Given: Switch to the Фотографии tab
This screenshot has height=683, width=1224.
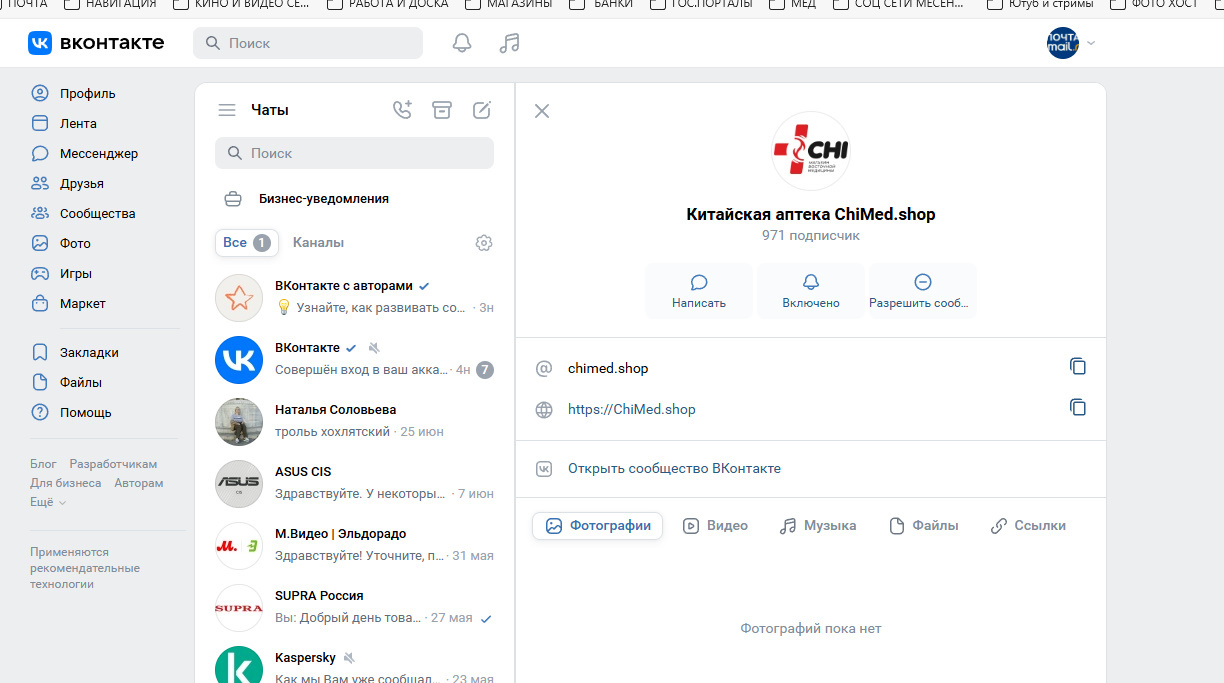Looking at the screenshot, I should 597,526.
